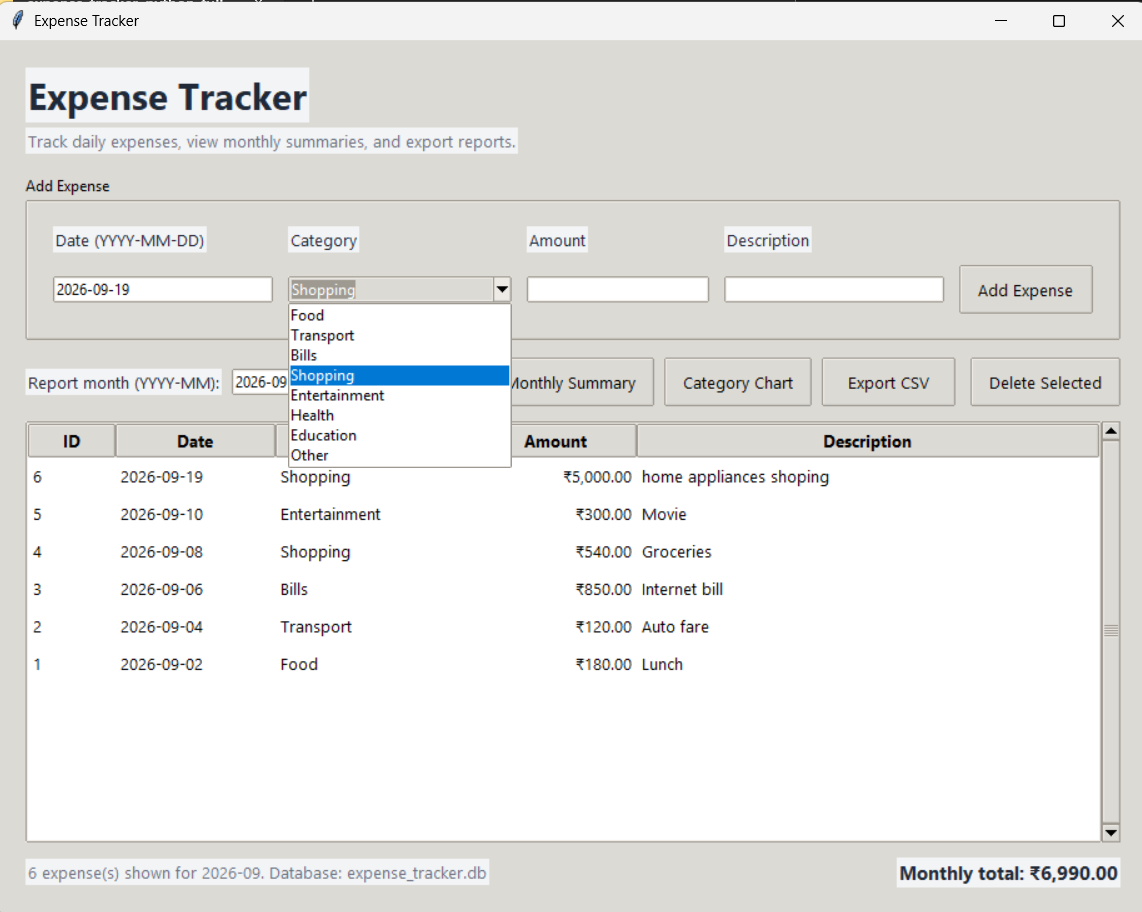Click date cell 2026-09-10
Image resolution: width=1142 pixels, height=912 pixels.
(162, 514)
